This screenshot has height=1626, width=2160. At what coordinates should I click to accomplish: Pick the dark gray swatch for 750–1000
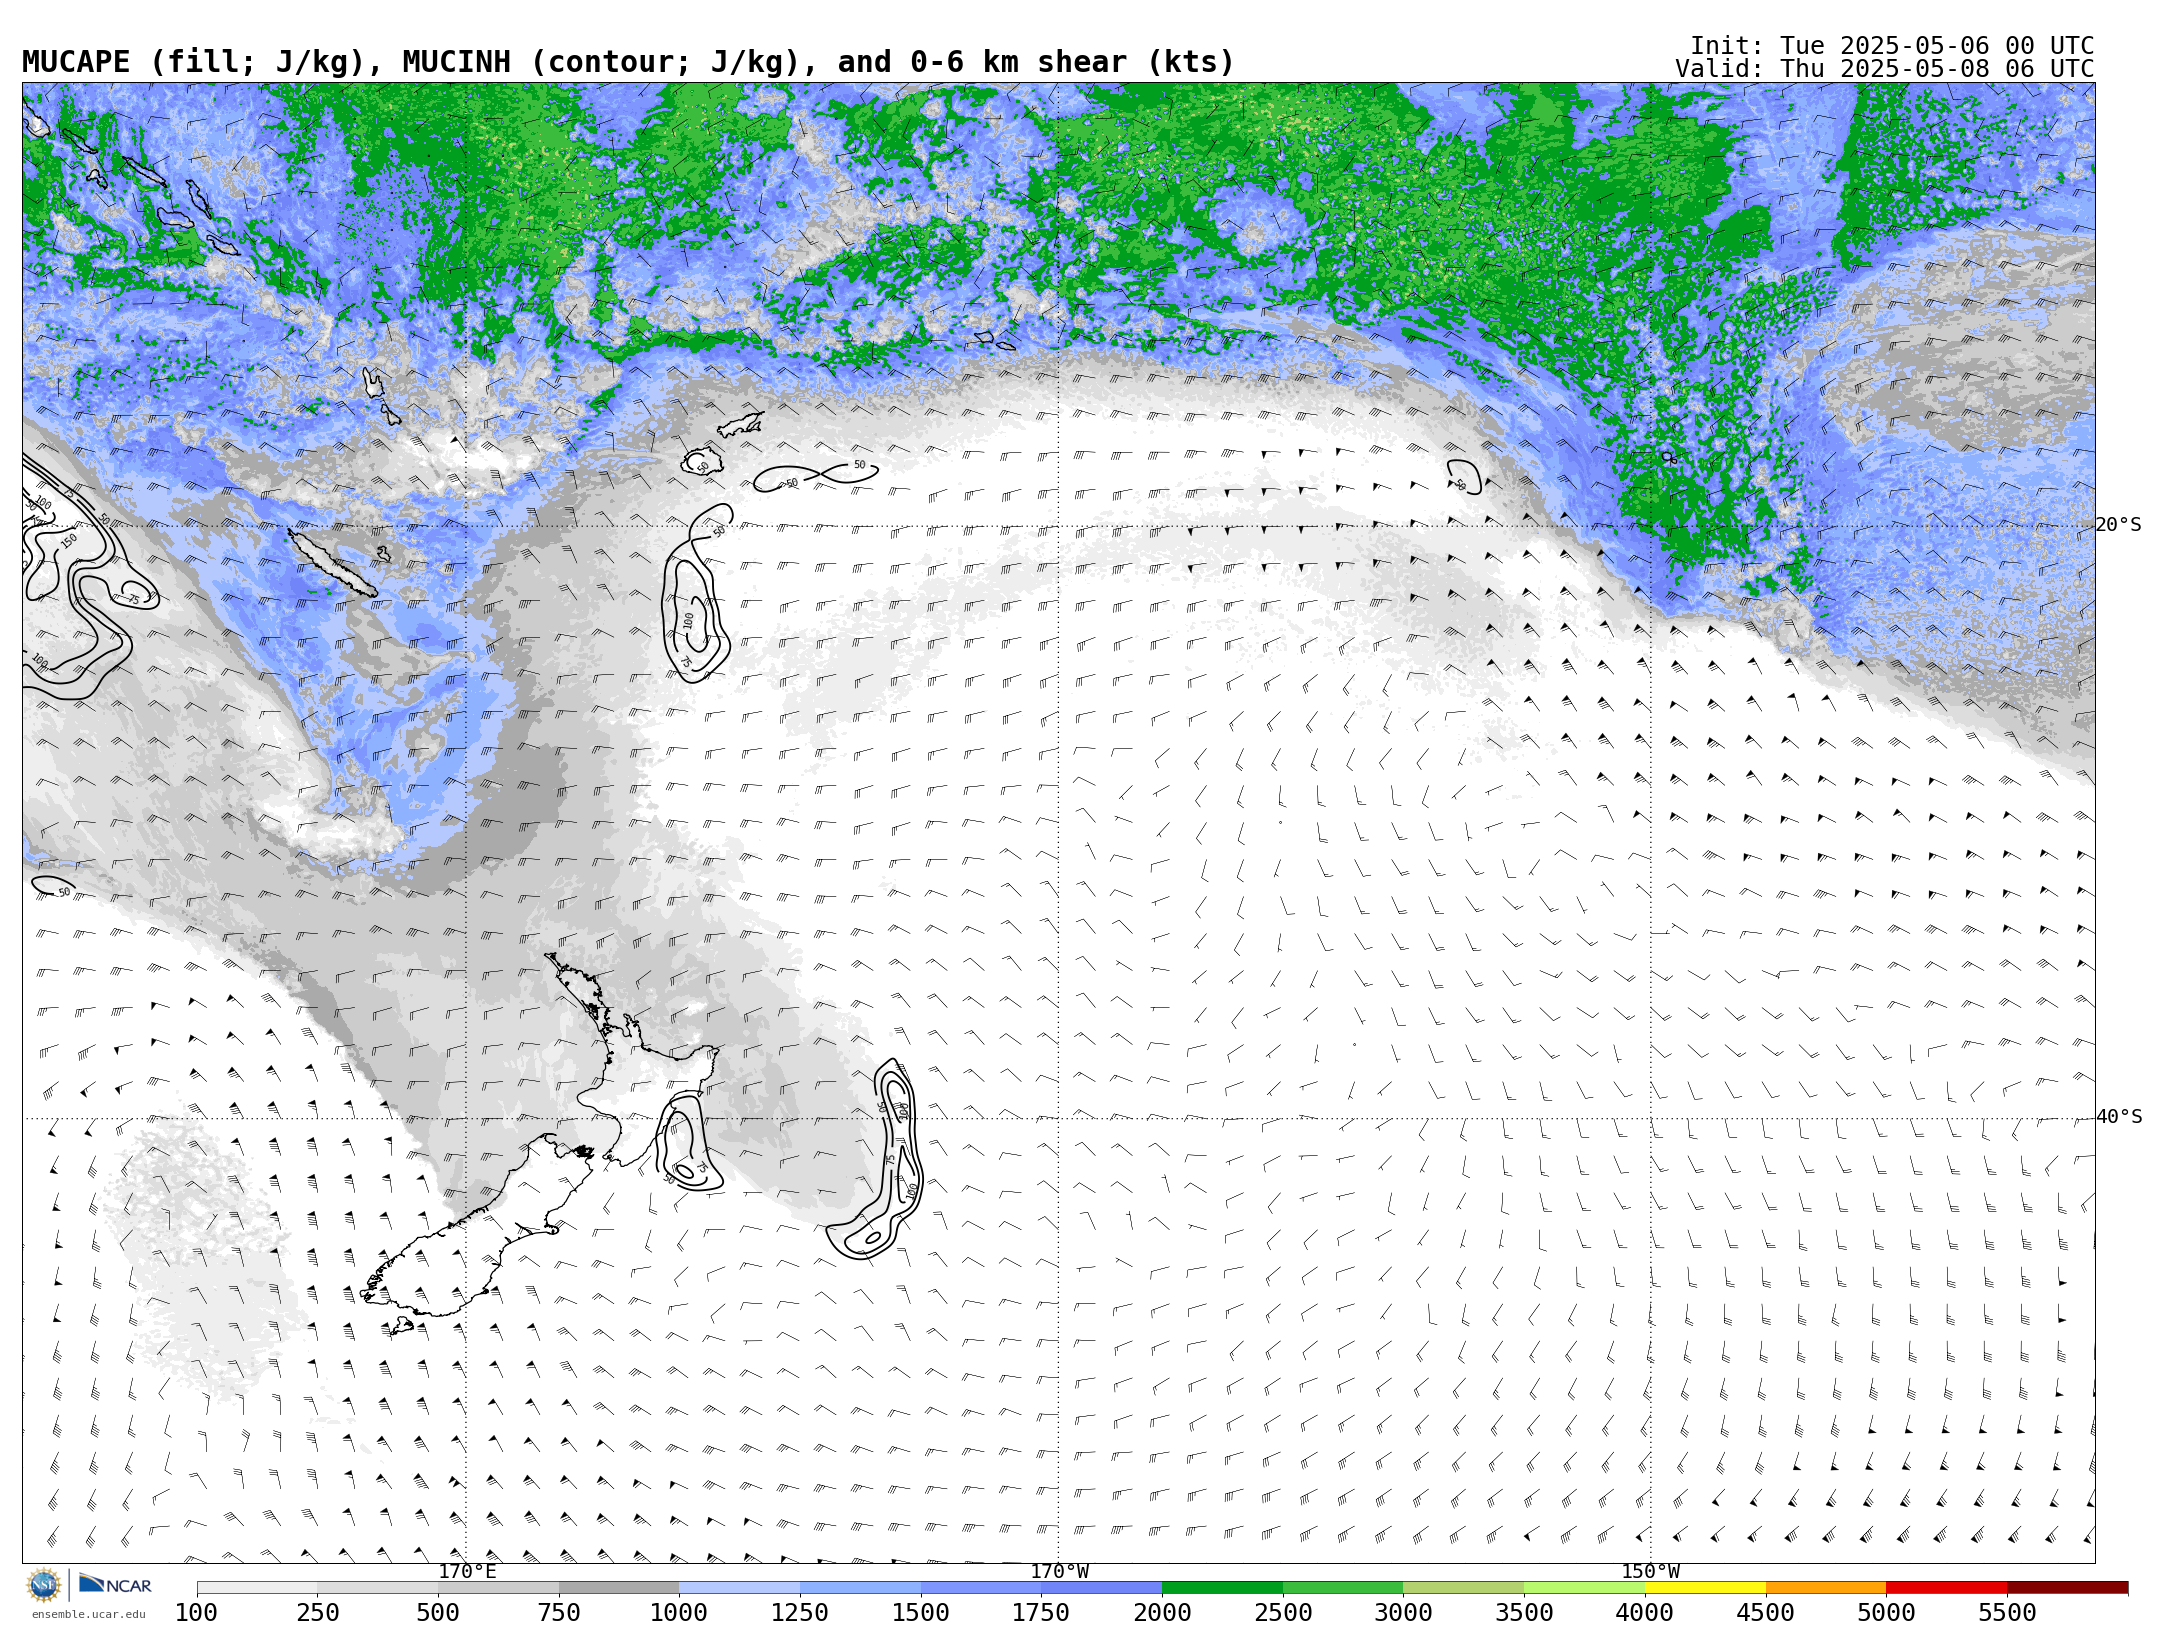pyautogui.click(x=619, y=1588)
